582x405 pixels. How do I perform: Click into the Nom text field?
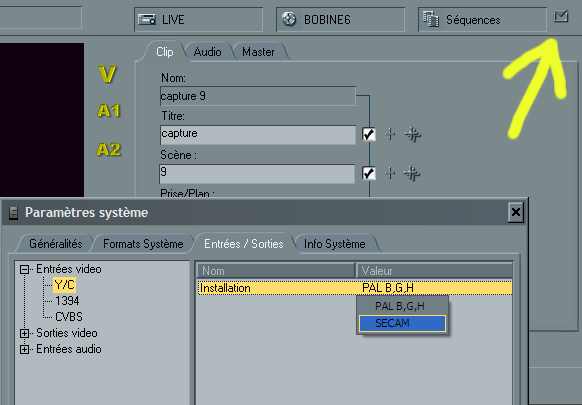258,96
